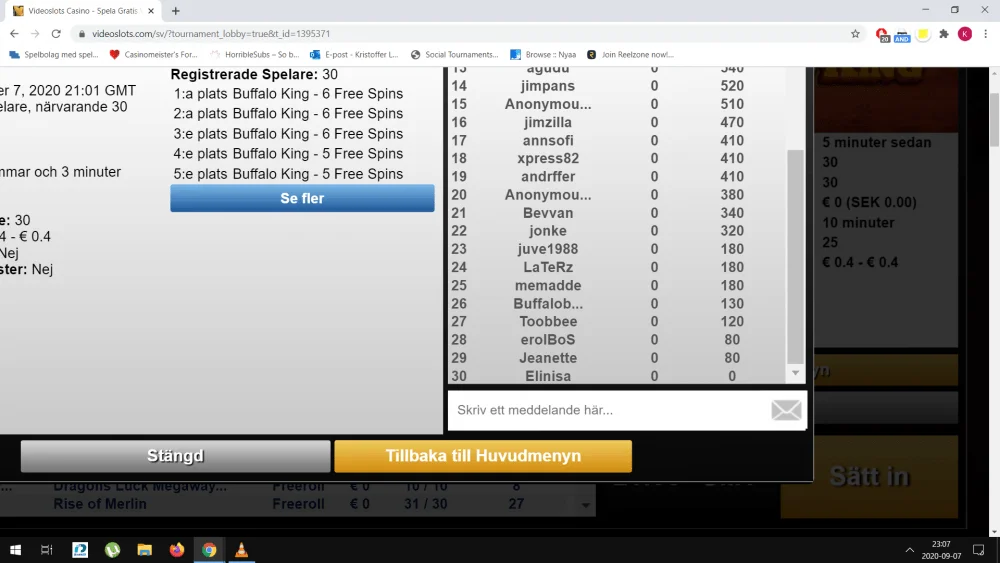Click the taskbar clock showing 23:07
1000x563 pixels.
pyautogui.click(x=941, y=550)
